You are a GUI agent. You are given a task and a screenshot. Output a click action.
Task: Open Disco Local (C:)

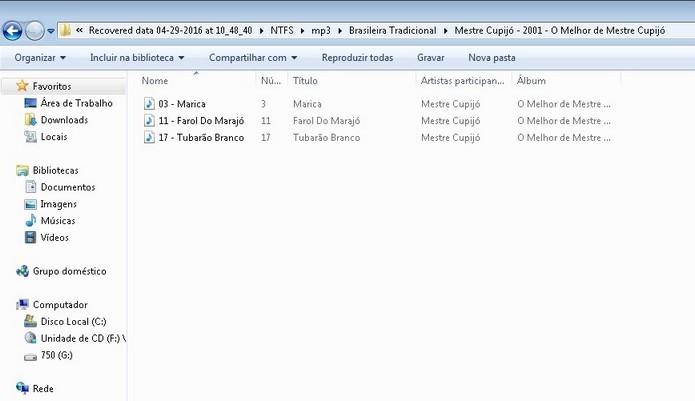tap(74, 322)
